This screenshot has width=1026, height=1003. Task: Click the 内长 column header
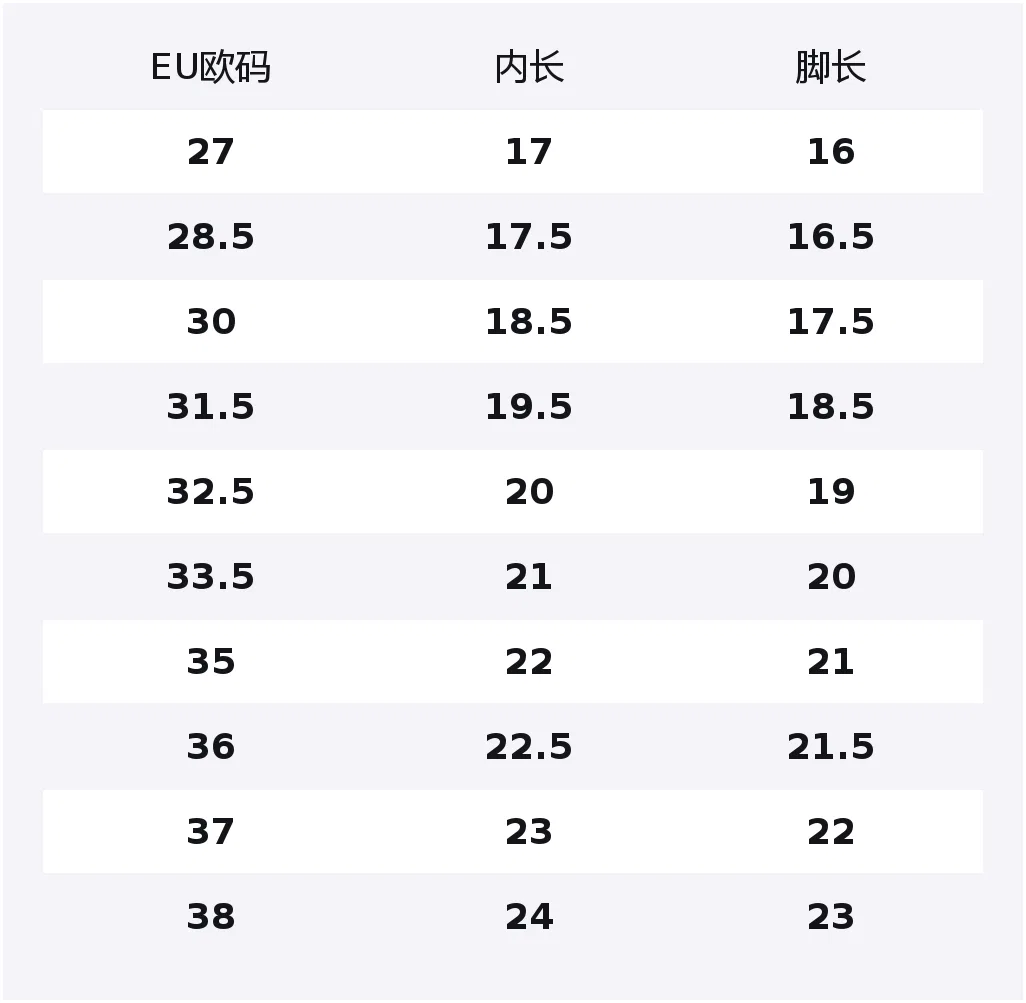(x=529, y=67)
